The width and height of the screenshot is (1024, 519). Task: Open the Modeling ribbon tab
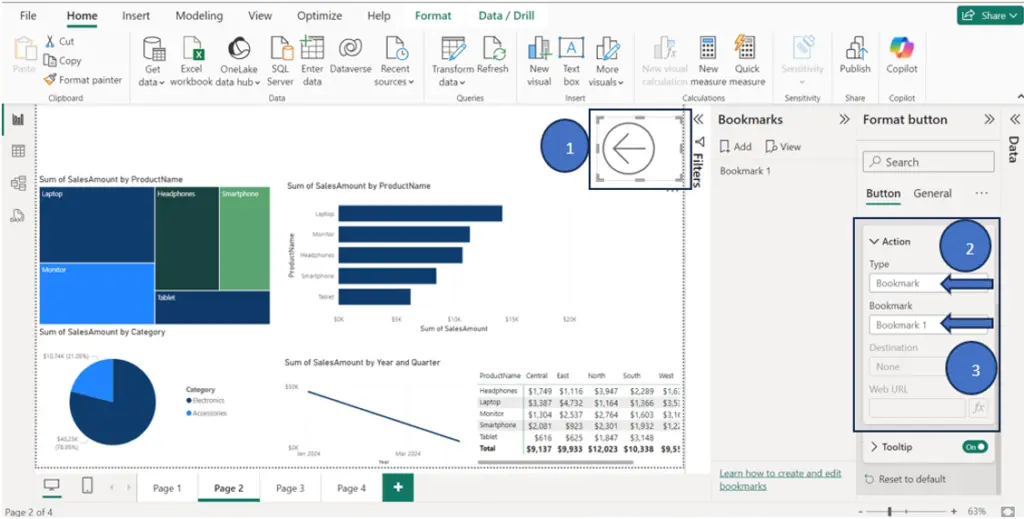[199, 16]
